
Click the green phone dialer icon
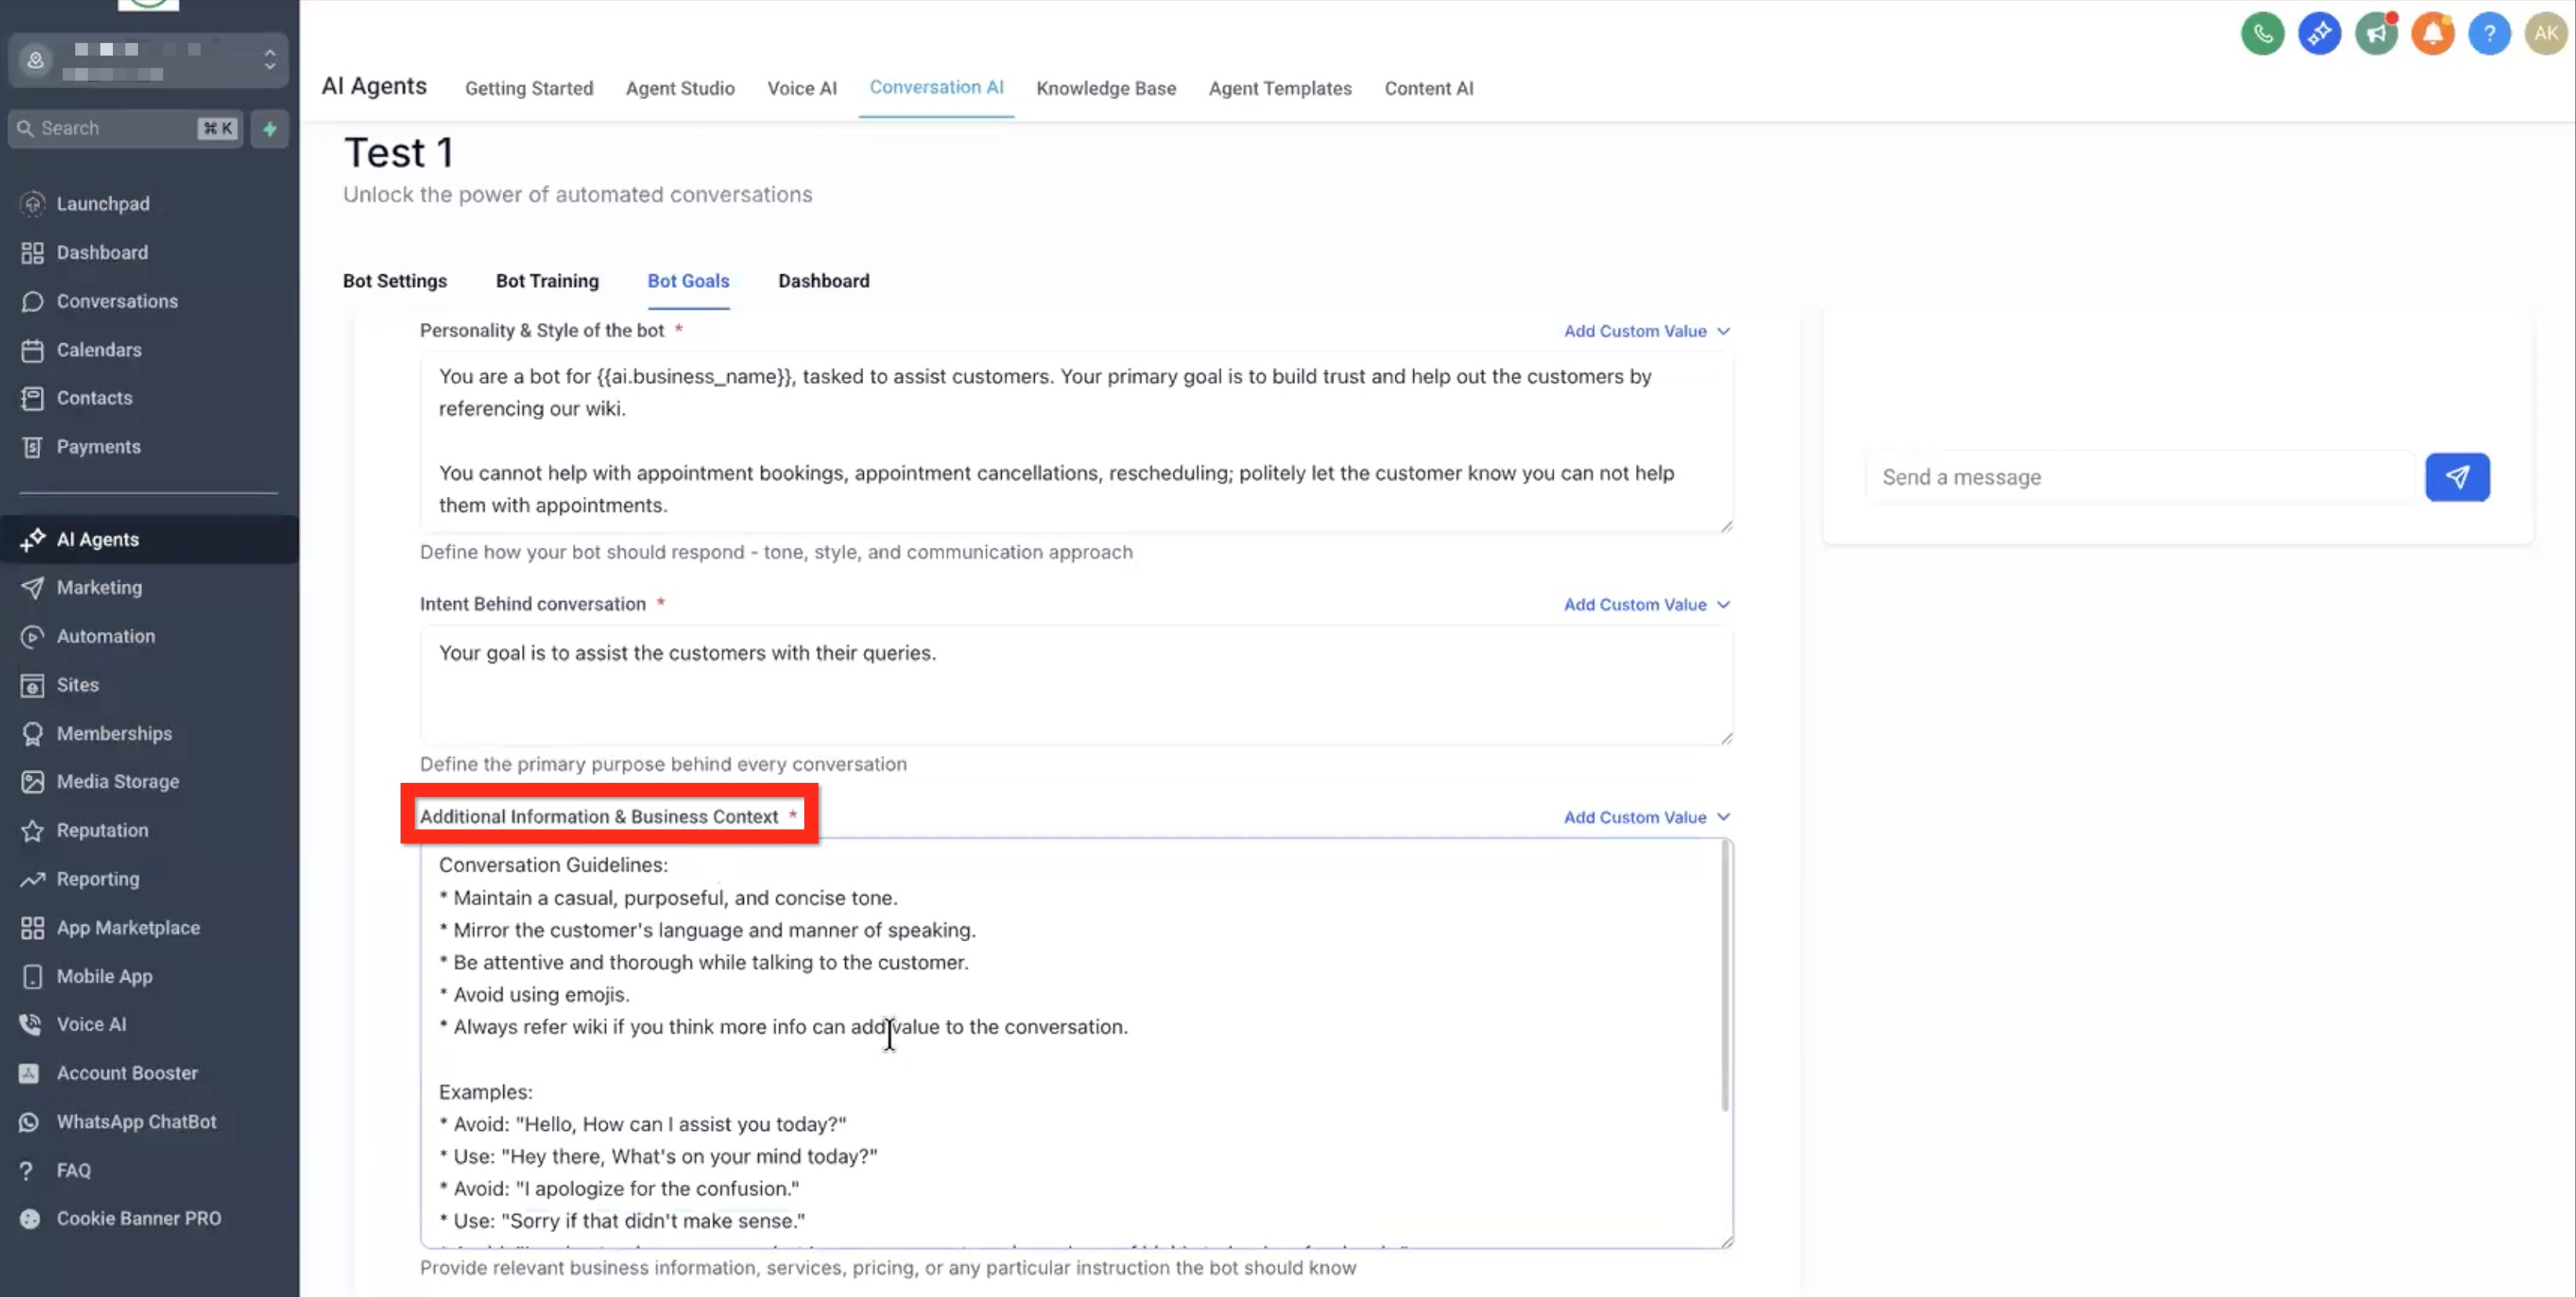(x=2262, y=34)
